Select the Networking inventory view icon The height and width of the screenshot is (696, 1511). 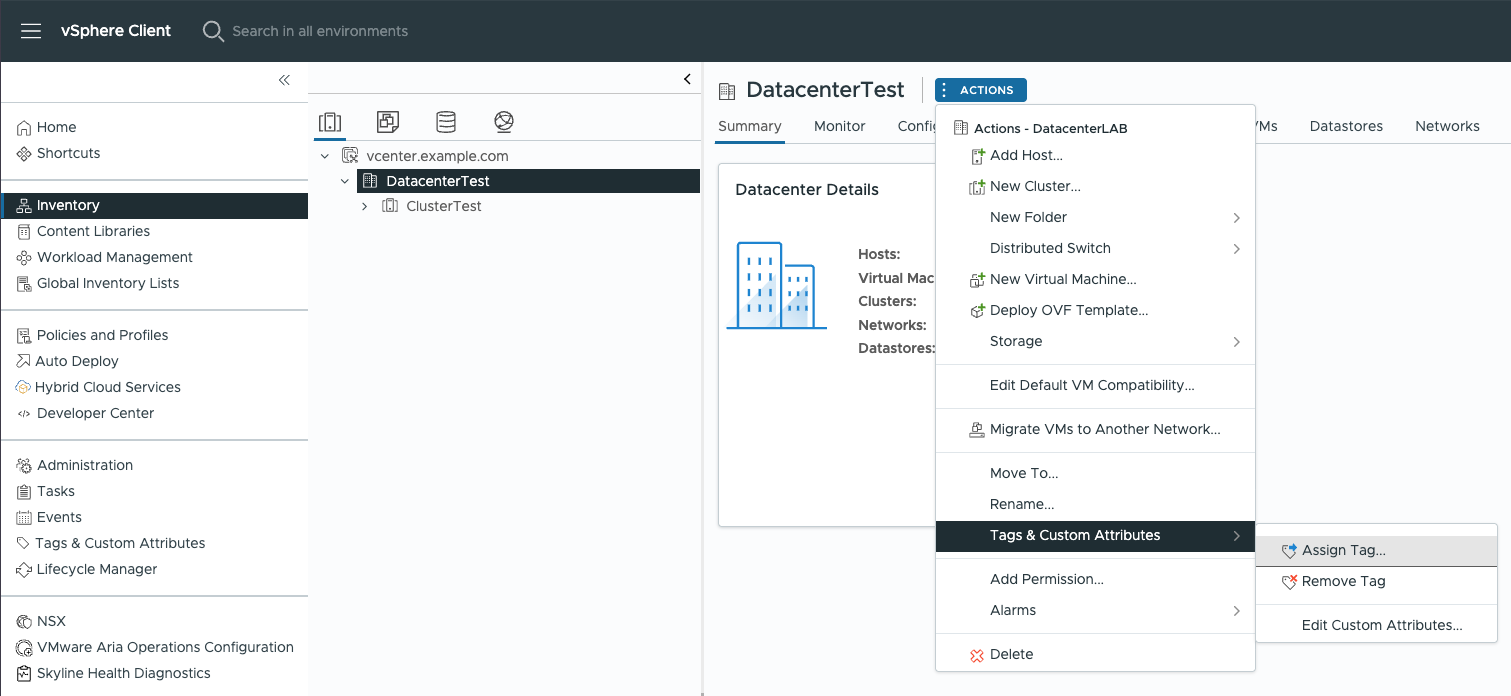pos(504,122)
